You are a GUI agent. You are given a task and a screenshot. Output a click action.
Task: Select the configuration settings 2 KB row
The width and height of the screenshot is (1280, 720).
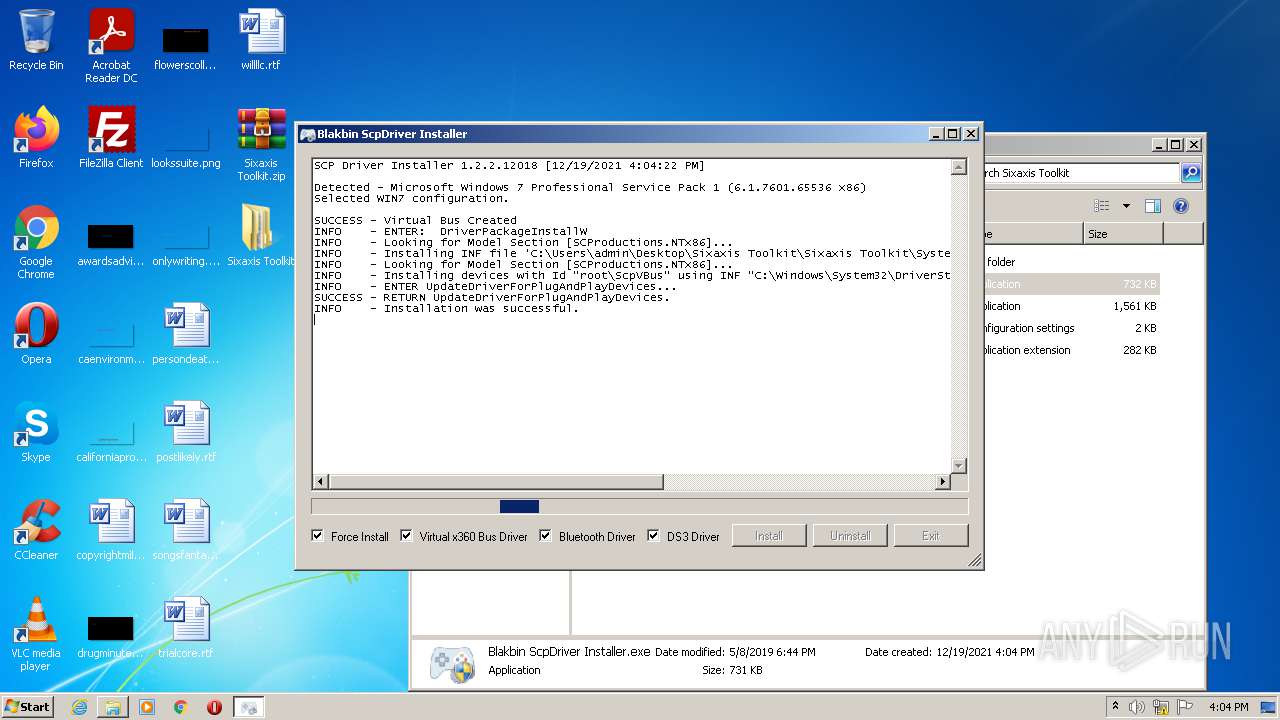(x=1072, y=328)
